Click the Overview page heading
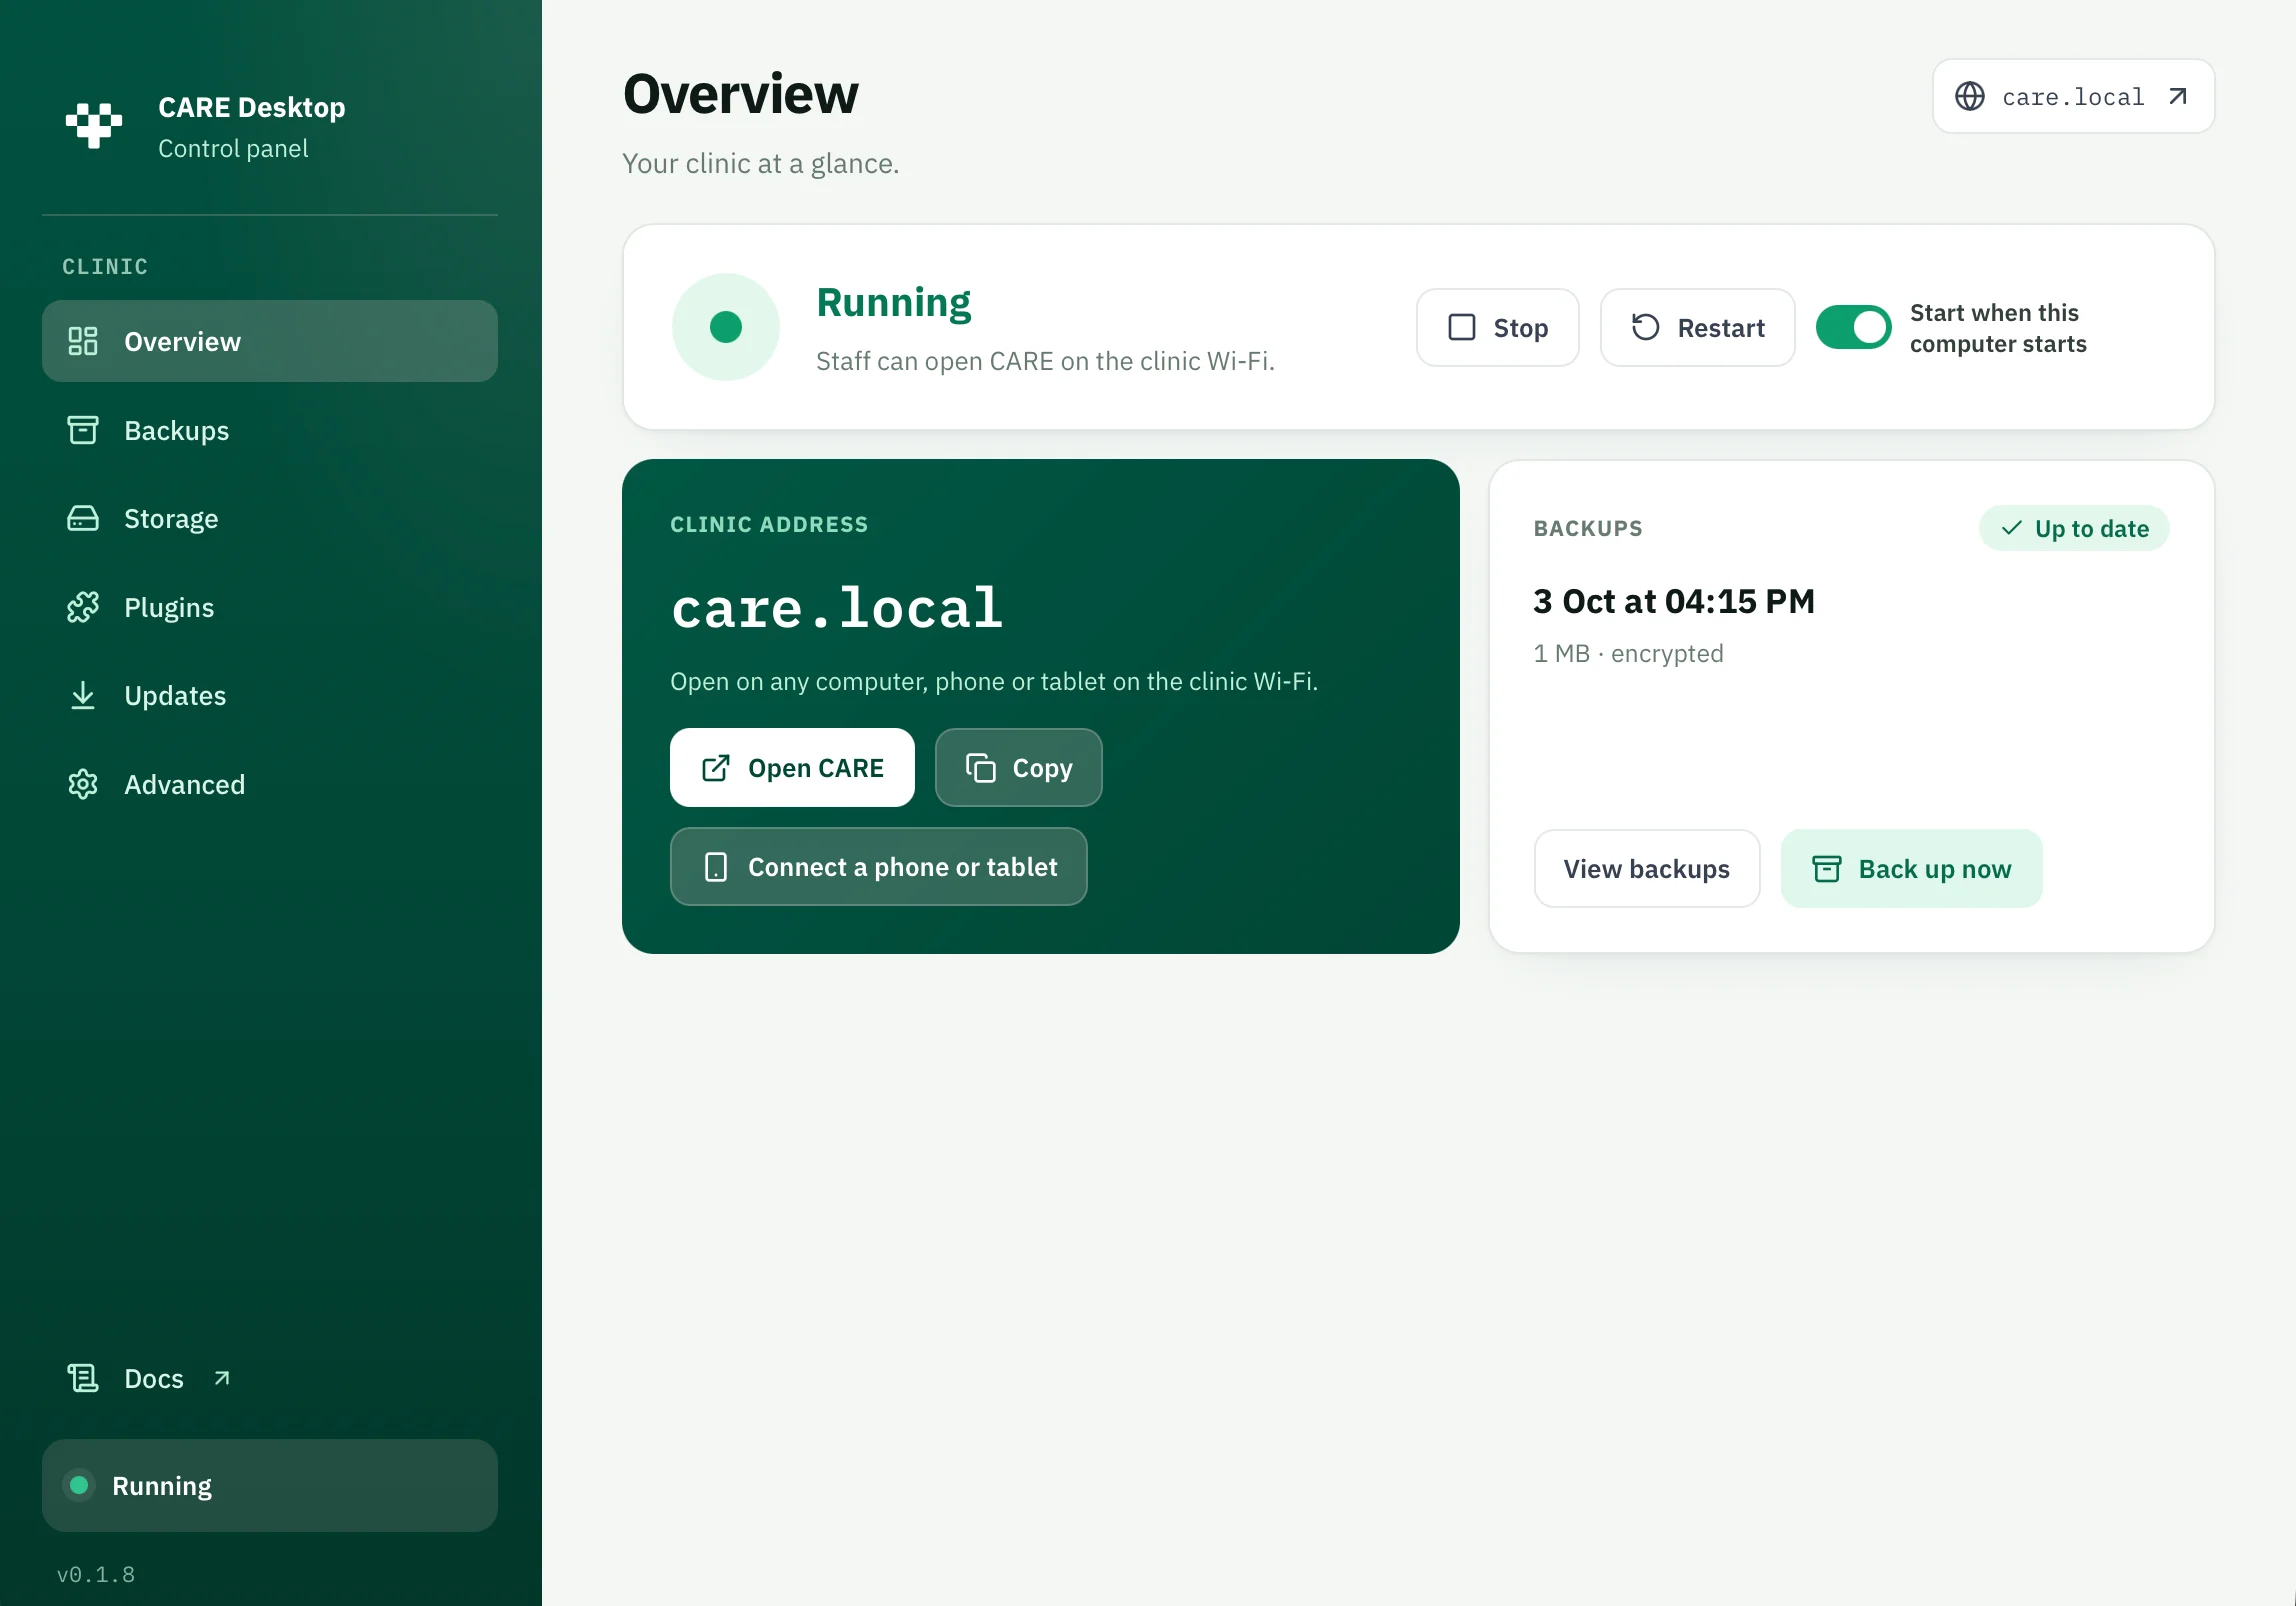This screenshot has width=2296, height=1606. [x=740, y=94]
